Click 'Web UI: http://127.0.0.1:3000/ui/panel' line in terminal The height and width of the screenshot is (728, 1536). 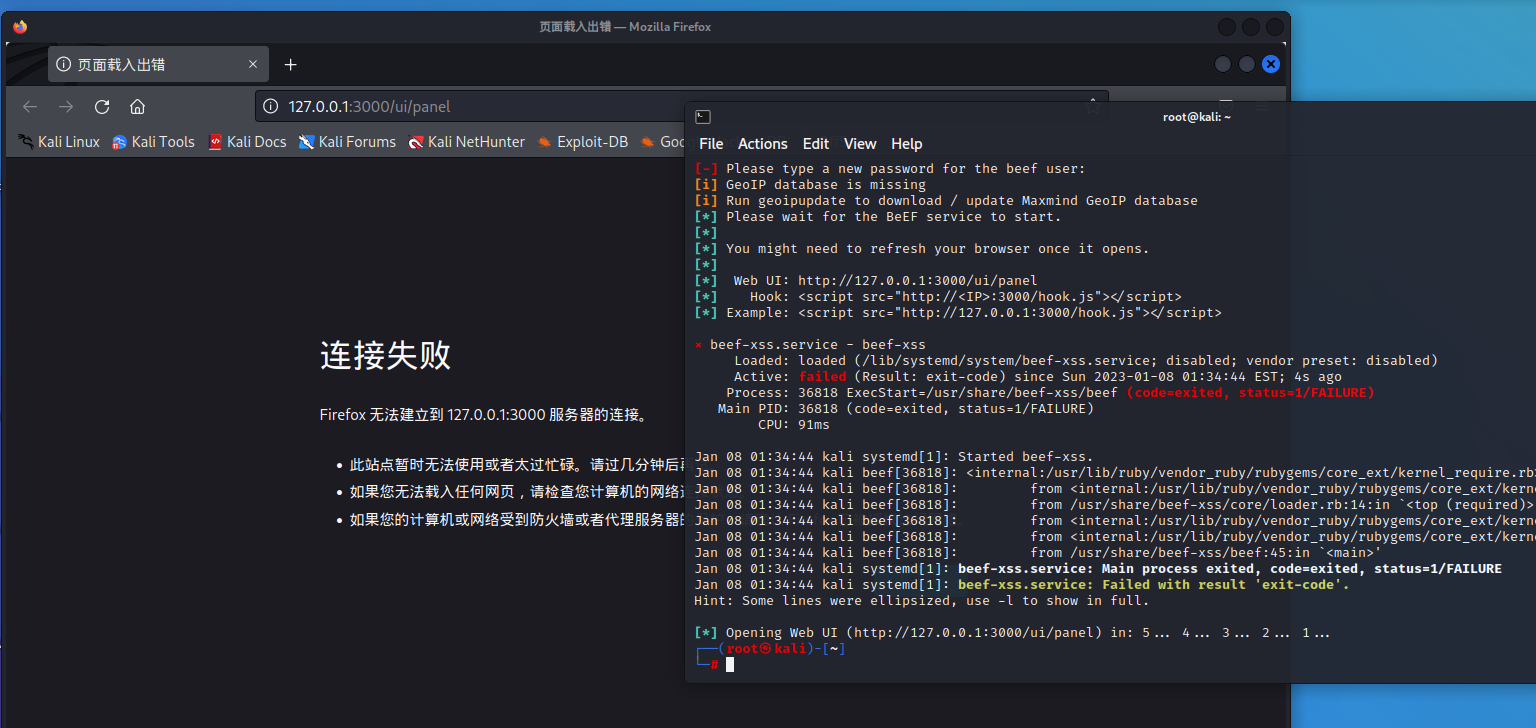(885, 280)
